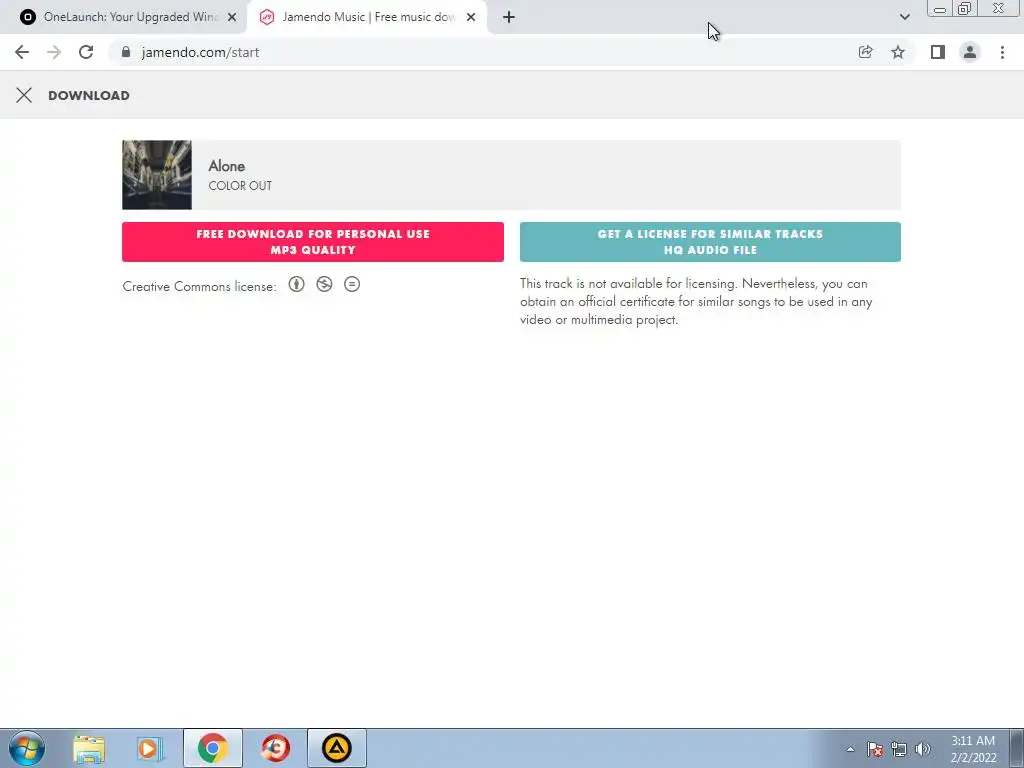Image resolution: width=1024 pixels, height=768 pixels.
Task: Click the Creative Commons NonCommercial icon
Action: coord(325,284)
